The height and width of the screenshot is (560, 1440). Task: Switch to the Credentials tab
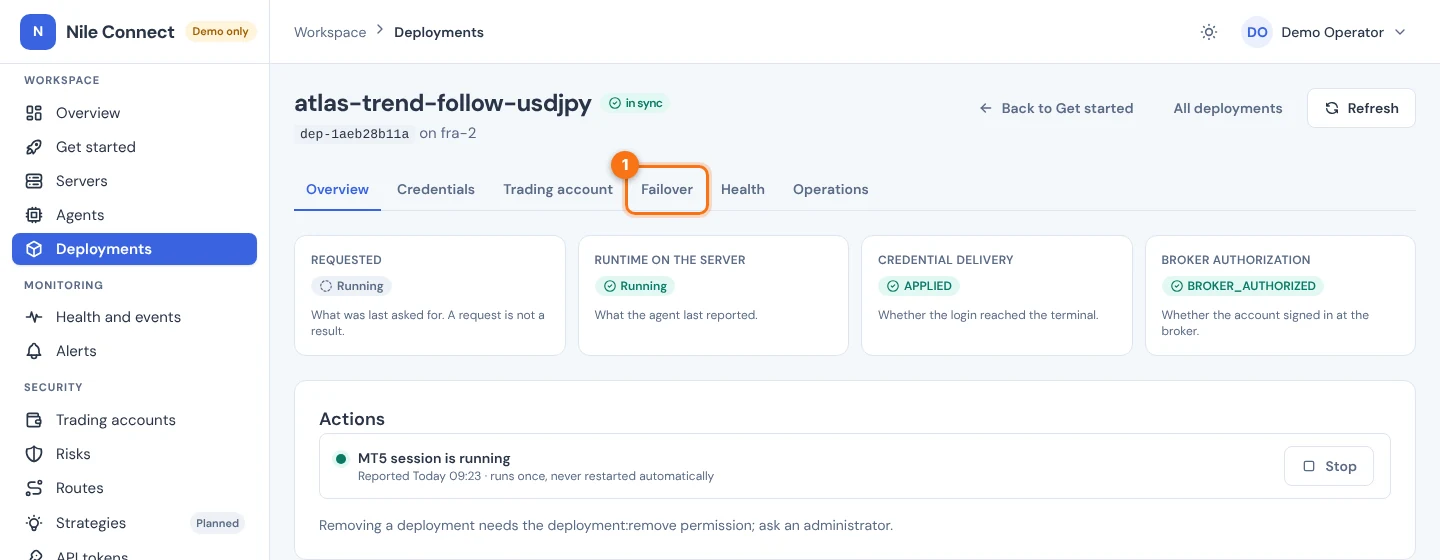pos(436,189)
